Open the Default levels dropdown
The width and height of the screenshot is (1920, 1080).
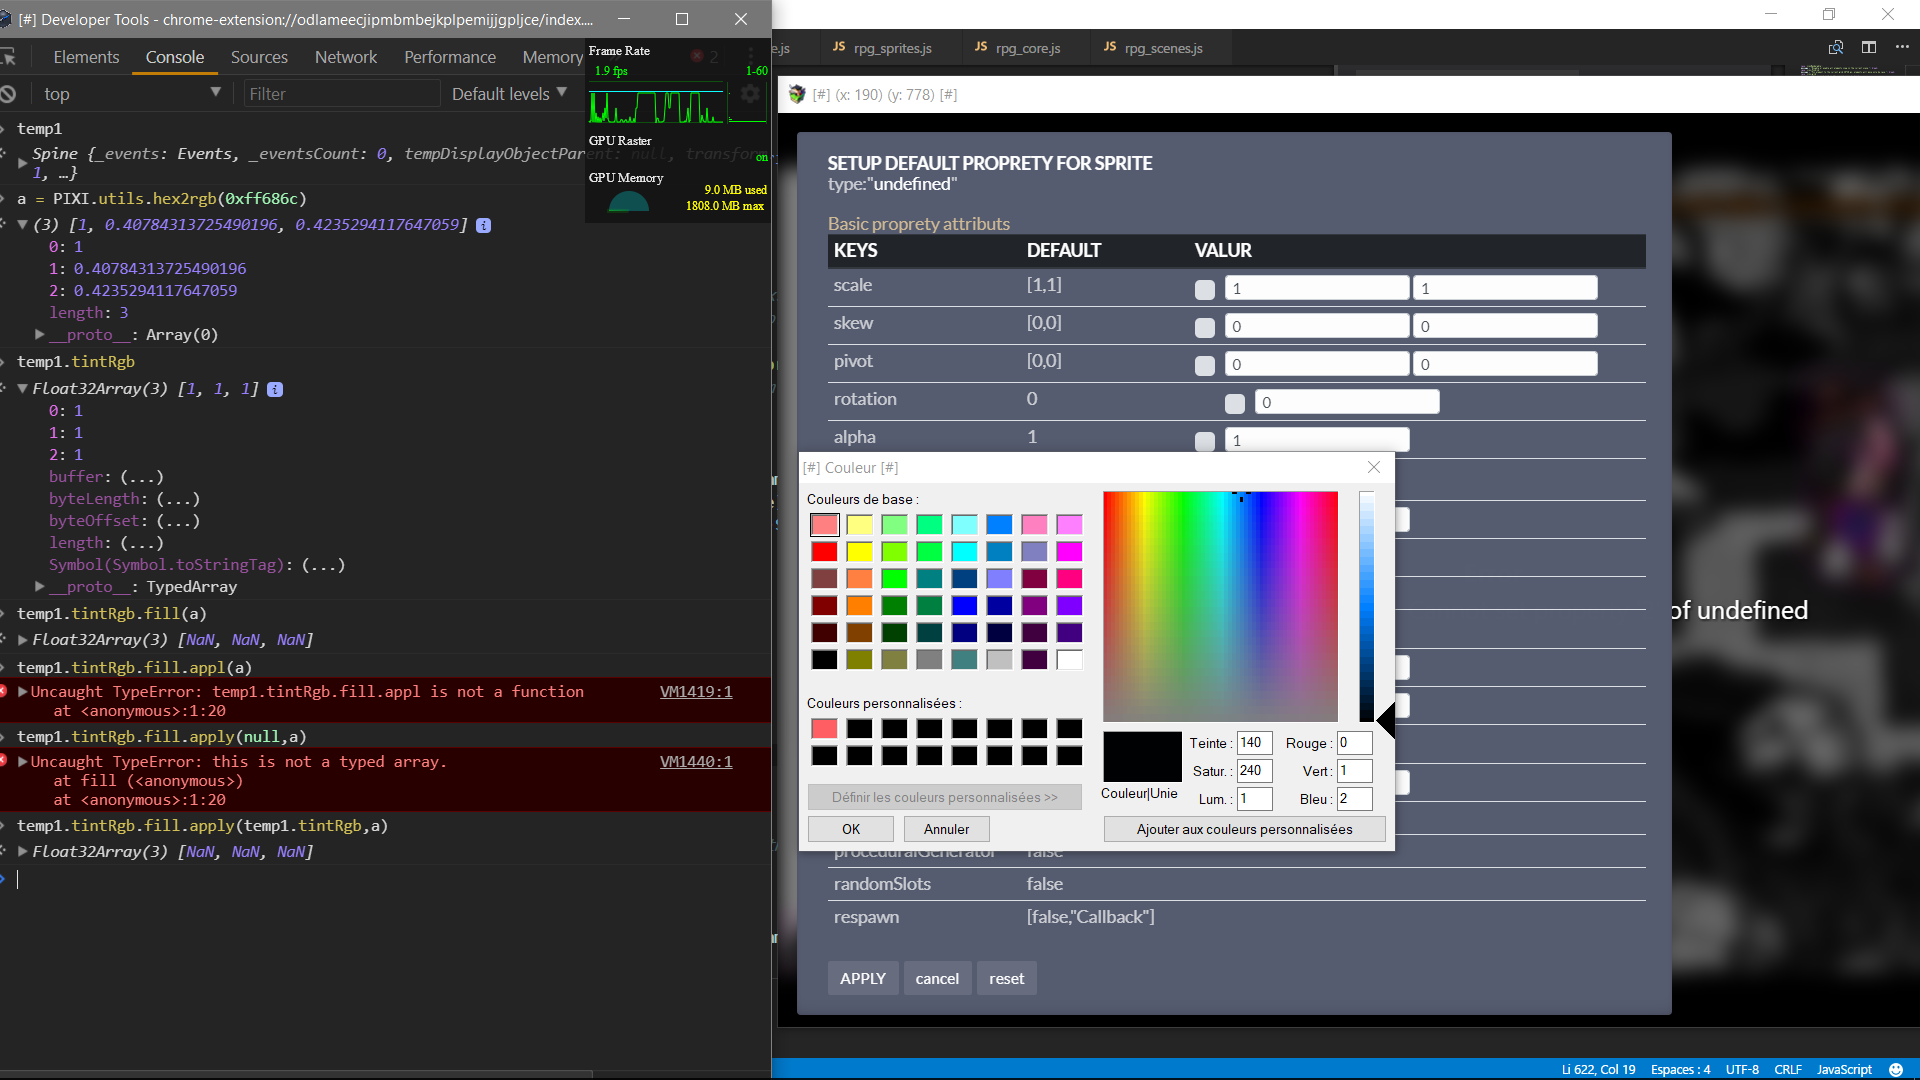click(510, 93)
